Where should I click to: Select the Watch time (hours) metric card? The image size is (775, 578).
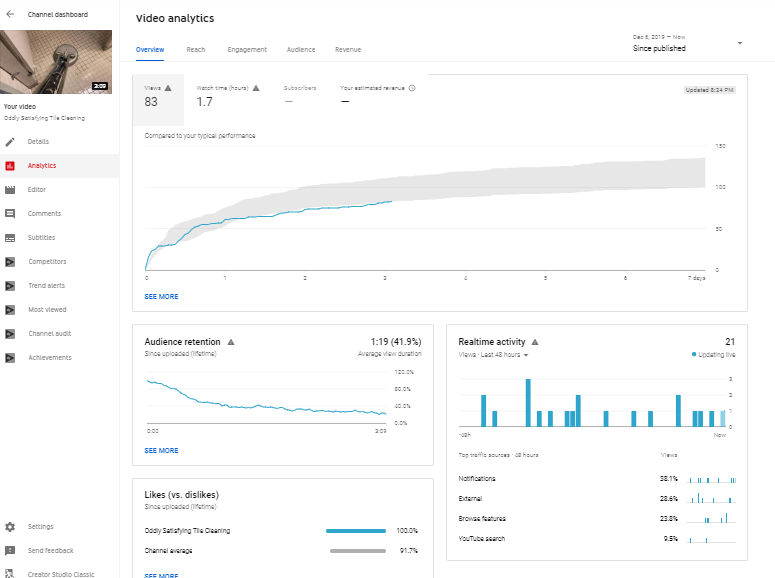point(228,96)
